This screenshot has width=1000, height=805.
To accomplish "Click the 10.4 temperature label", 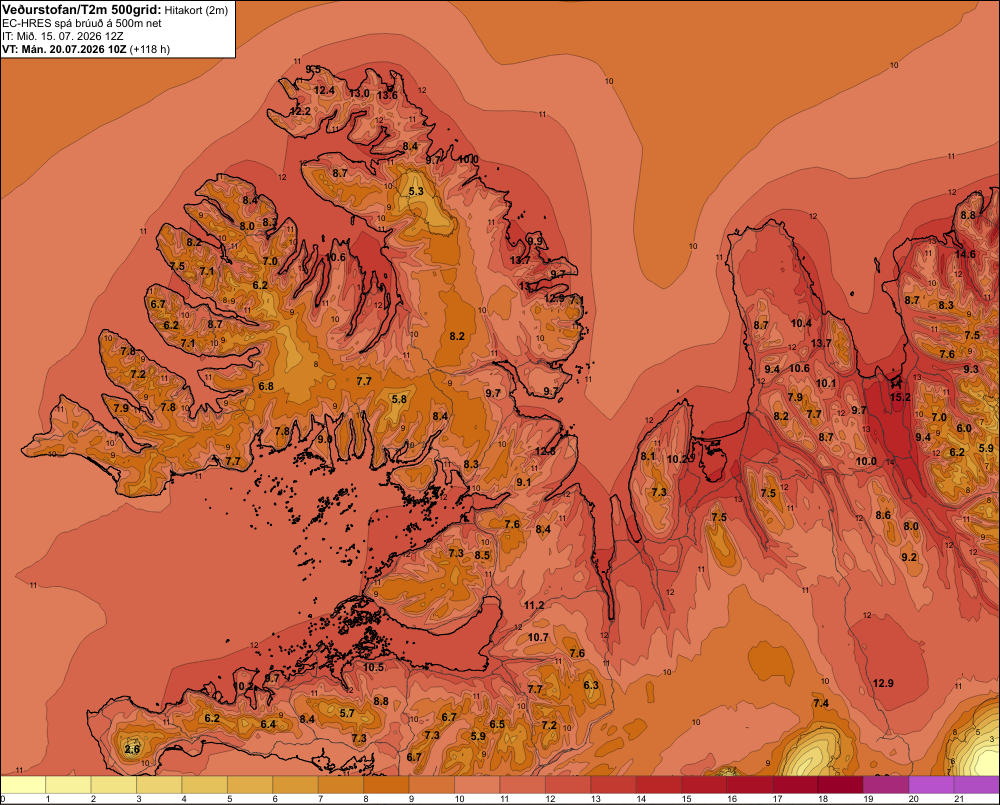I will (x=801, y=323).
